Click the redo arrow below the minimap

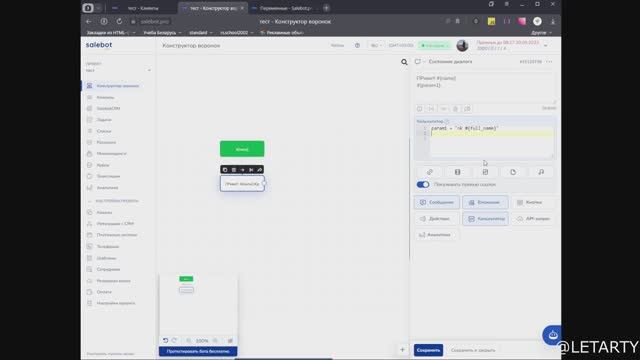click(x=174, y=340)
